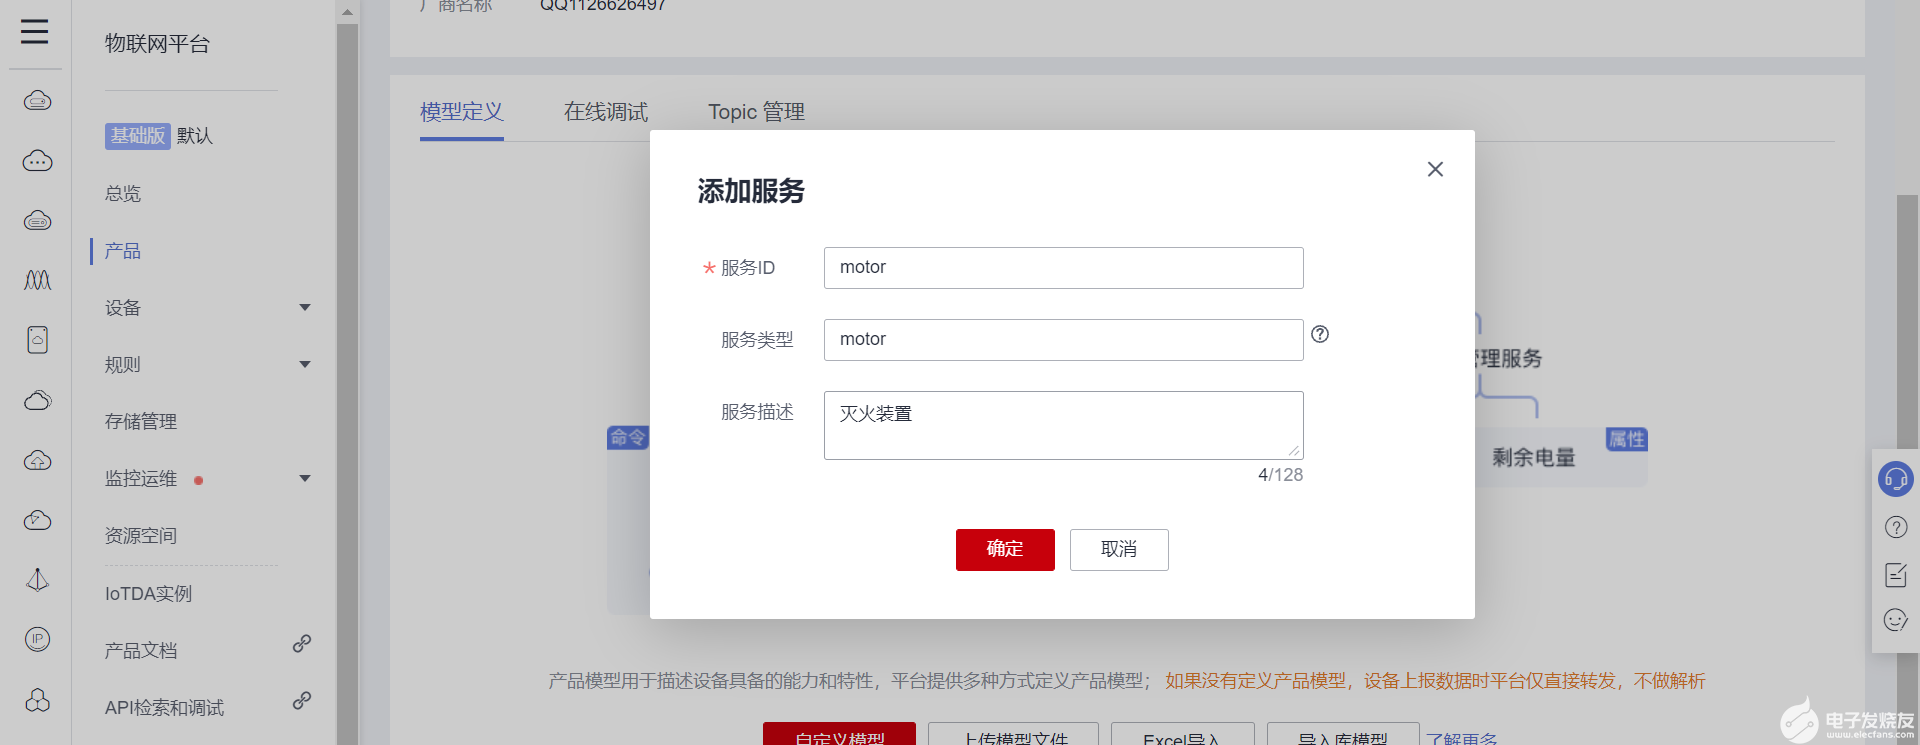The width and height of the screenshot is (1920, 745).
Task: Expand the 设备 menu arrow
Action: tap(305, 307)
